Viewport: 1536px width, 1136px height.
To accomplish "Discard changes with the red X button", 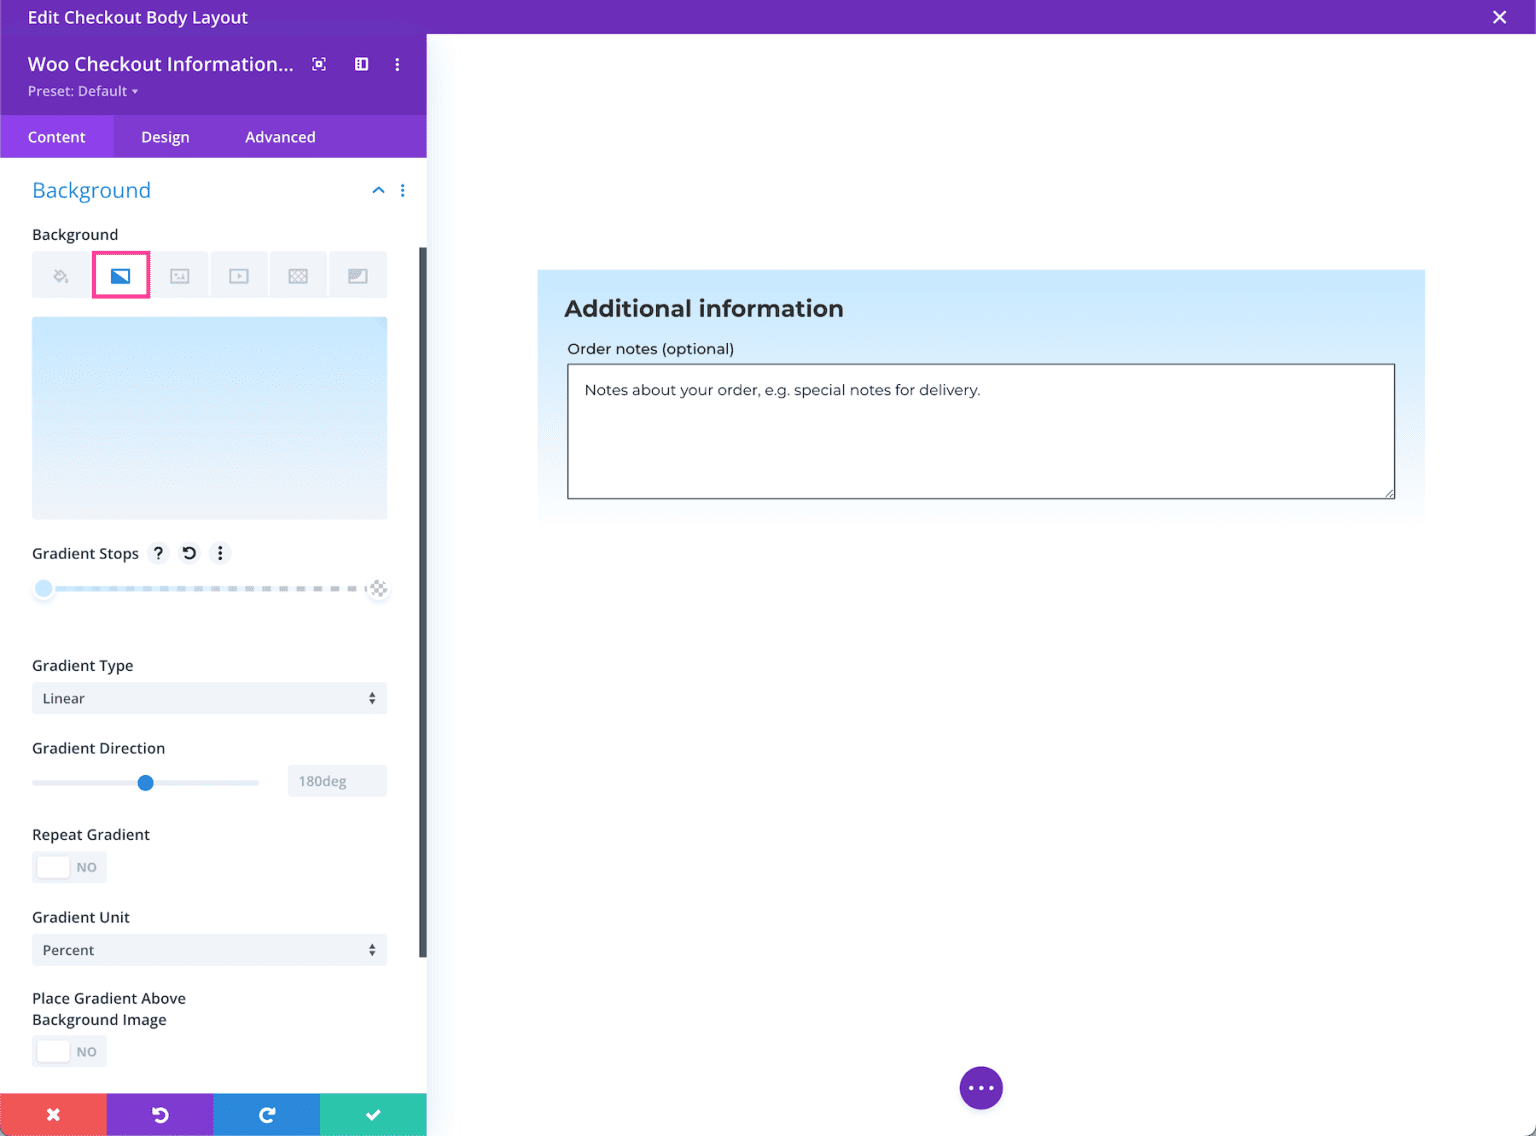I will pos(53,1114).
